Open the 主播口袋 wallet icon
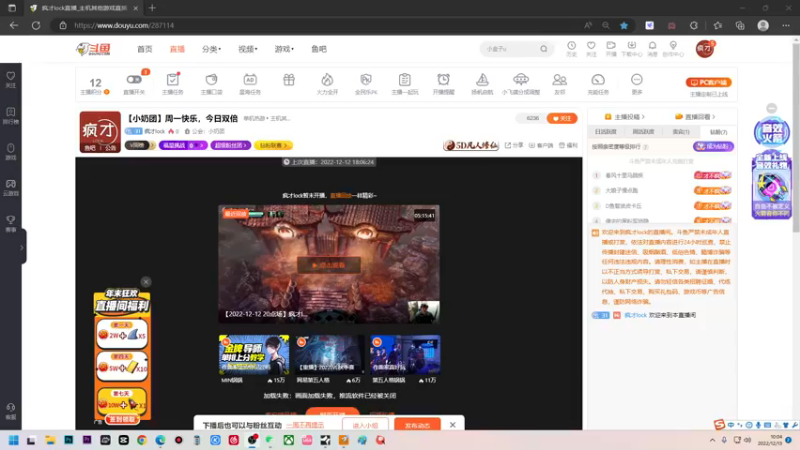The width and height of the screenshot is (800, 450). tap(211, 80)
